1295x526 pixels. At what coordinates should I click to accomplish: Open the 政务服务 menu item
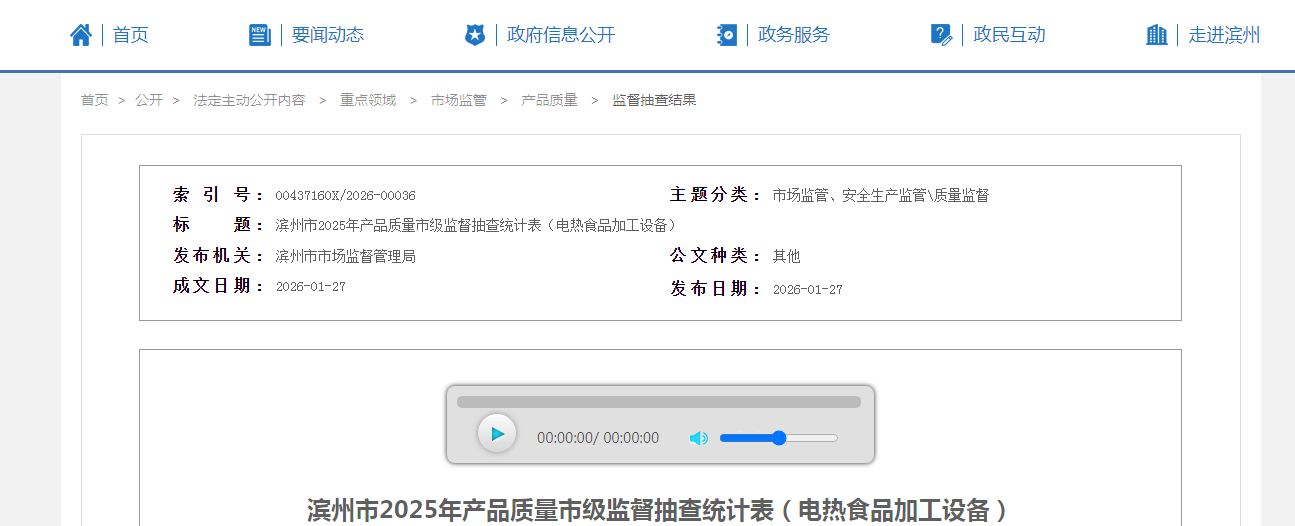793,35
